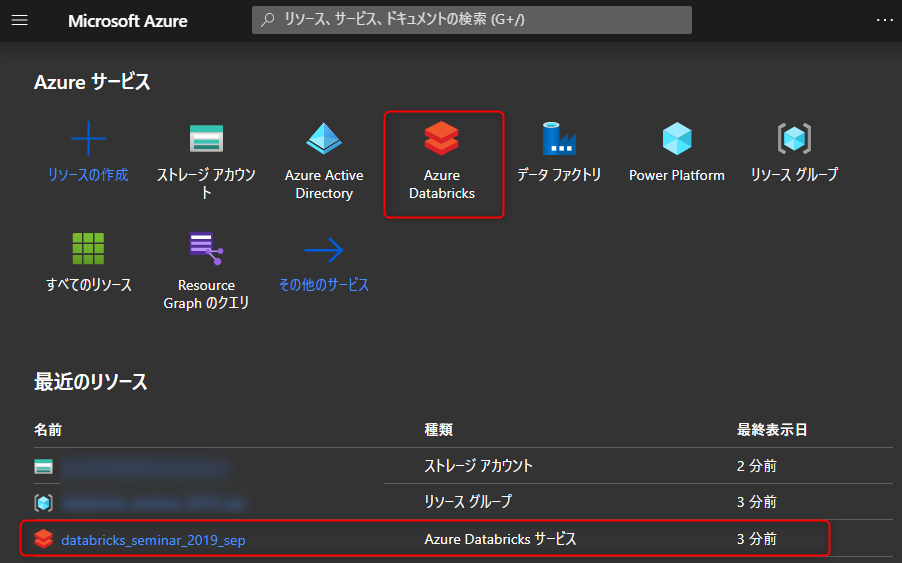Sort by the 種類 column header
902x563 pixels.
(438, 430)
